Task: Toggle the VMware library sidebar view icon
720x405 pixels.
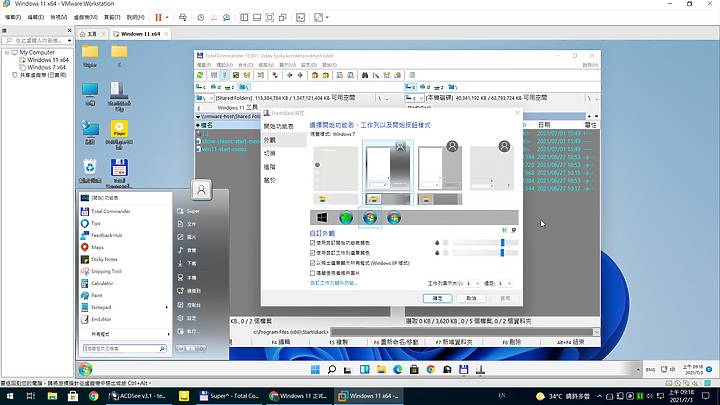Action: pos(244,17)
